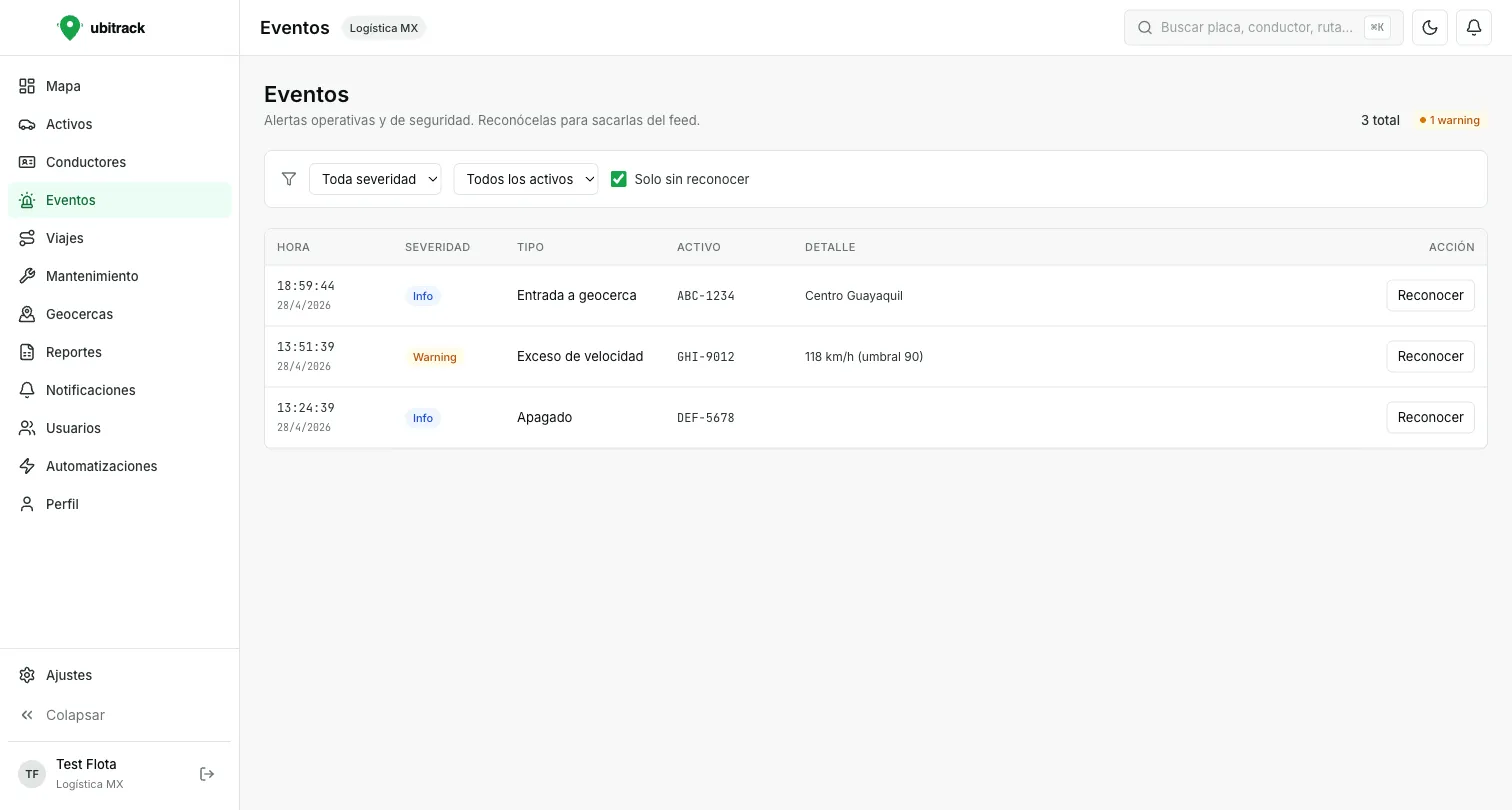Open notifications bell in the top bar
1512x810 pixels.
[1474, 28]
